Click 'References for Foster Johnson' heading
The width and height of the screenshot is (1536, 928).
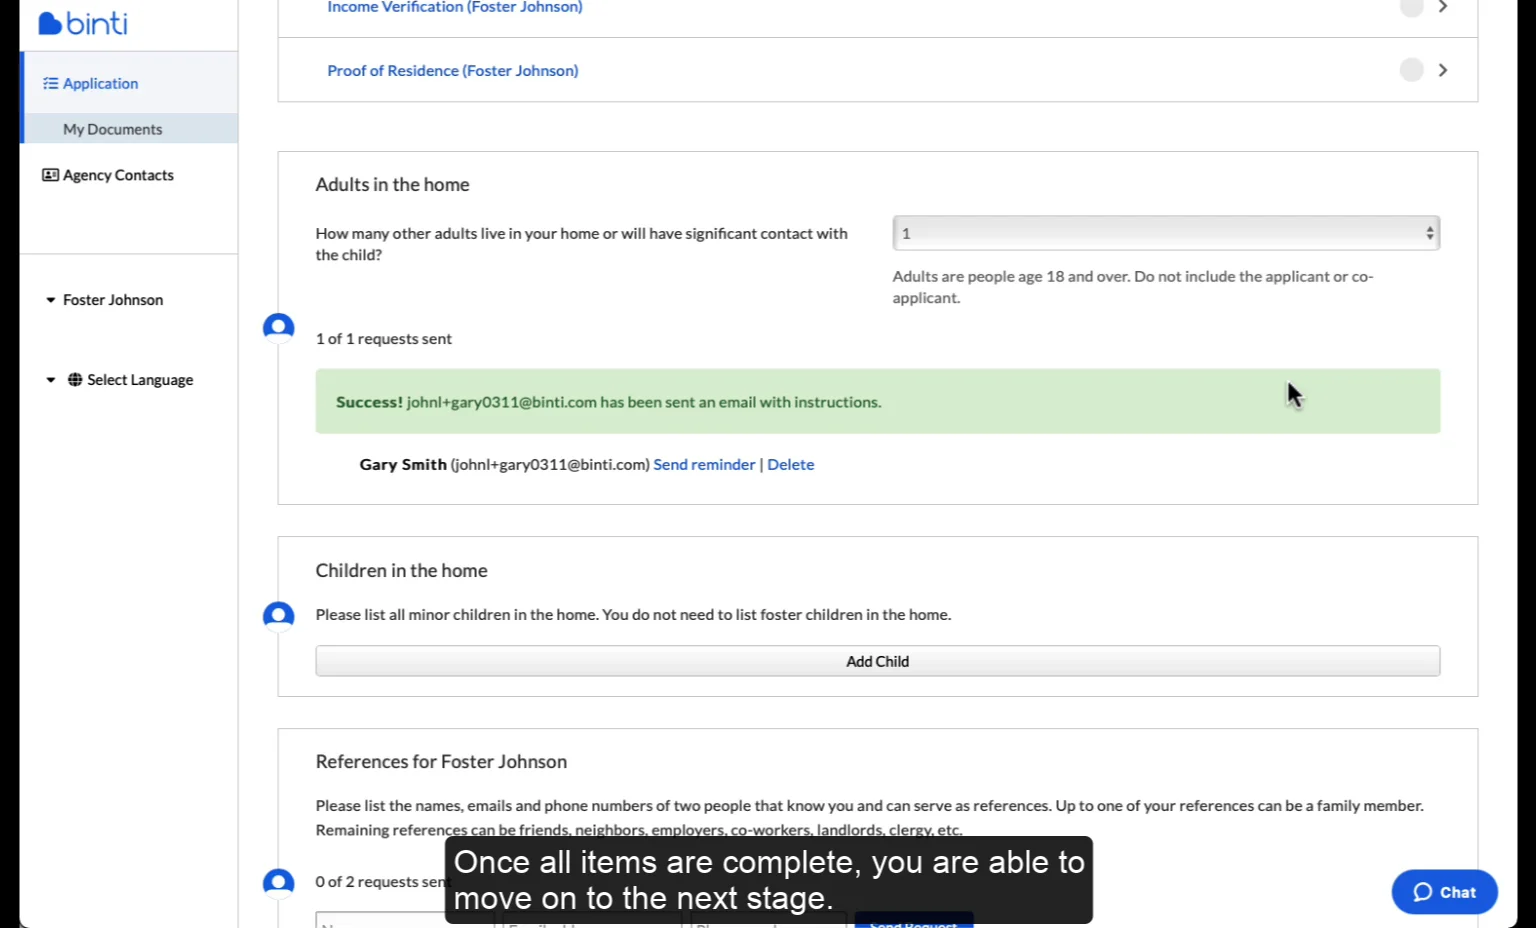tap(441, 761)
